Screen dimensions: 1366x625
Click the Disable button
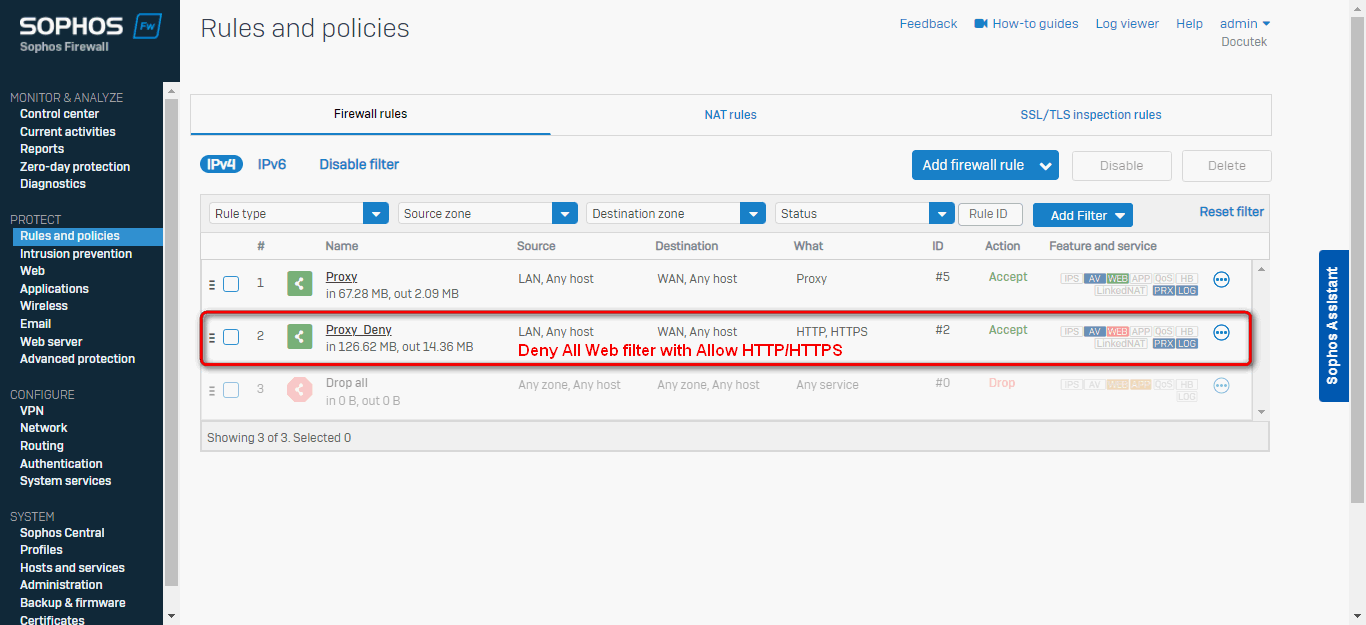[1122, 166]
